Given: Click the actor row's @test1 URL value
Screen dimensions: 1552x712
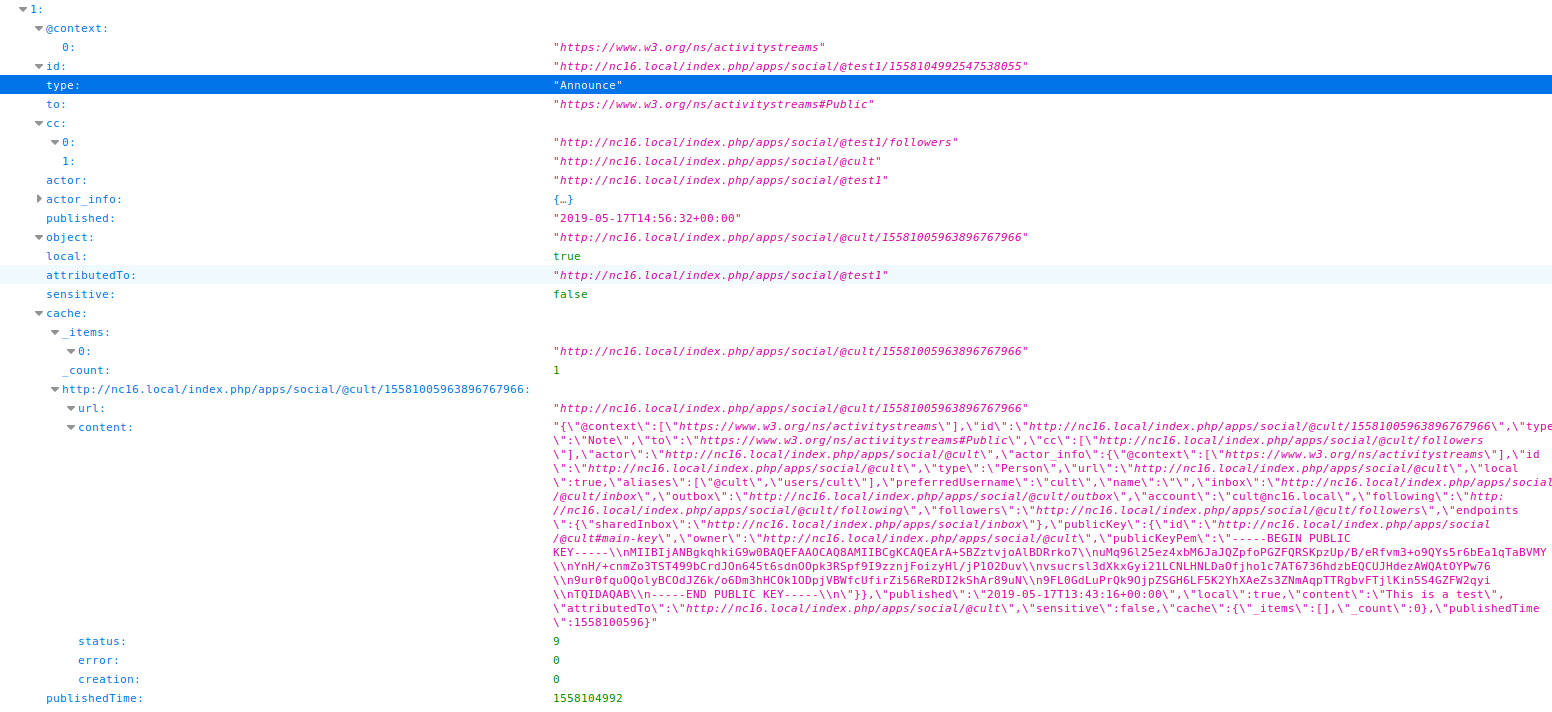Looking at the screenshot, I should point(721,180).
